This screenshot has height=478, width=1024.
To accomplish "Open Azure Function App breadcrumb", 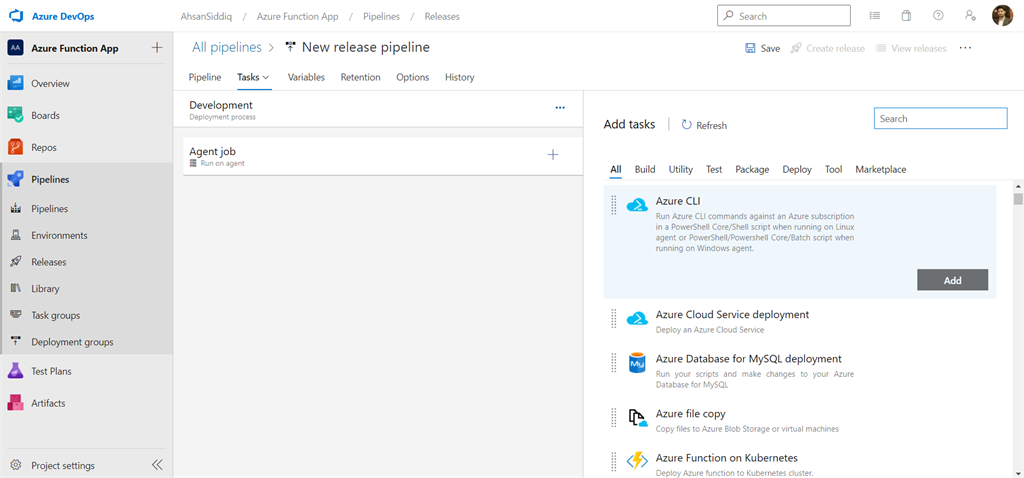I will pos(297,16).
